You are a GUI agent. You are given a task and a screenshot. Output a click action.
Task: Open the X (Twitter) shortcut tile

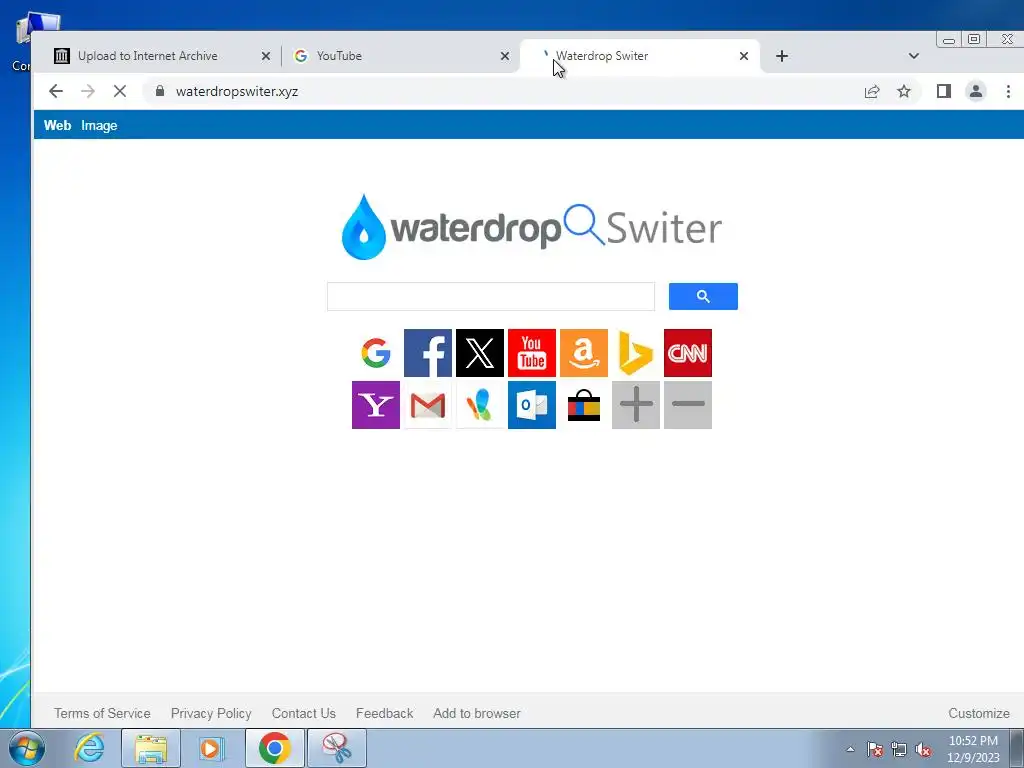(480, 353)
